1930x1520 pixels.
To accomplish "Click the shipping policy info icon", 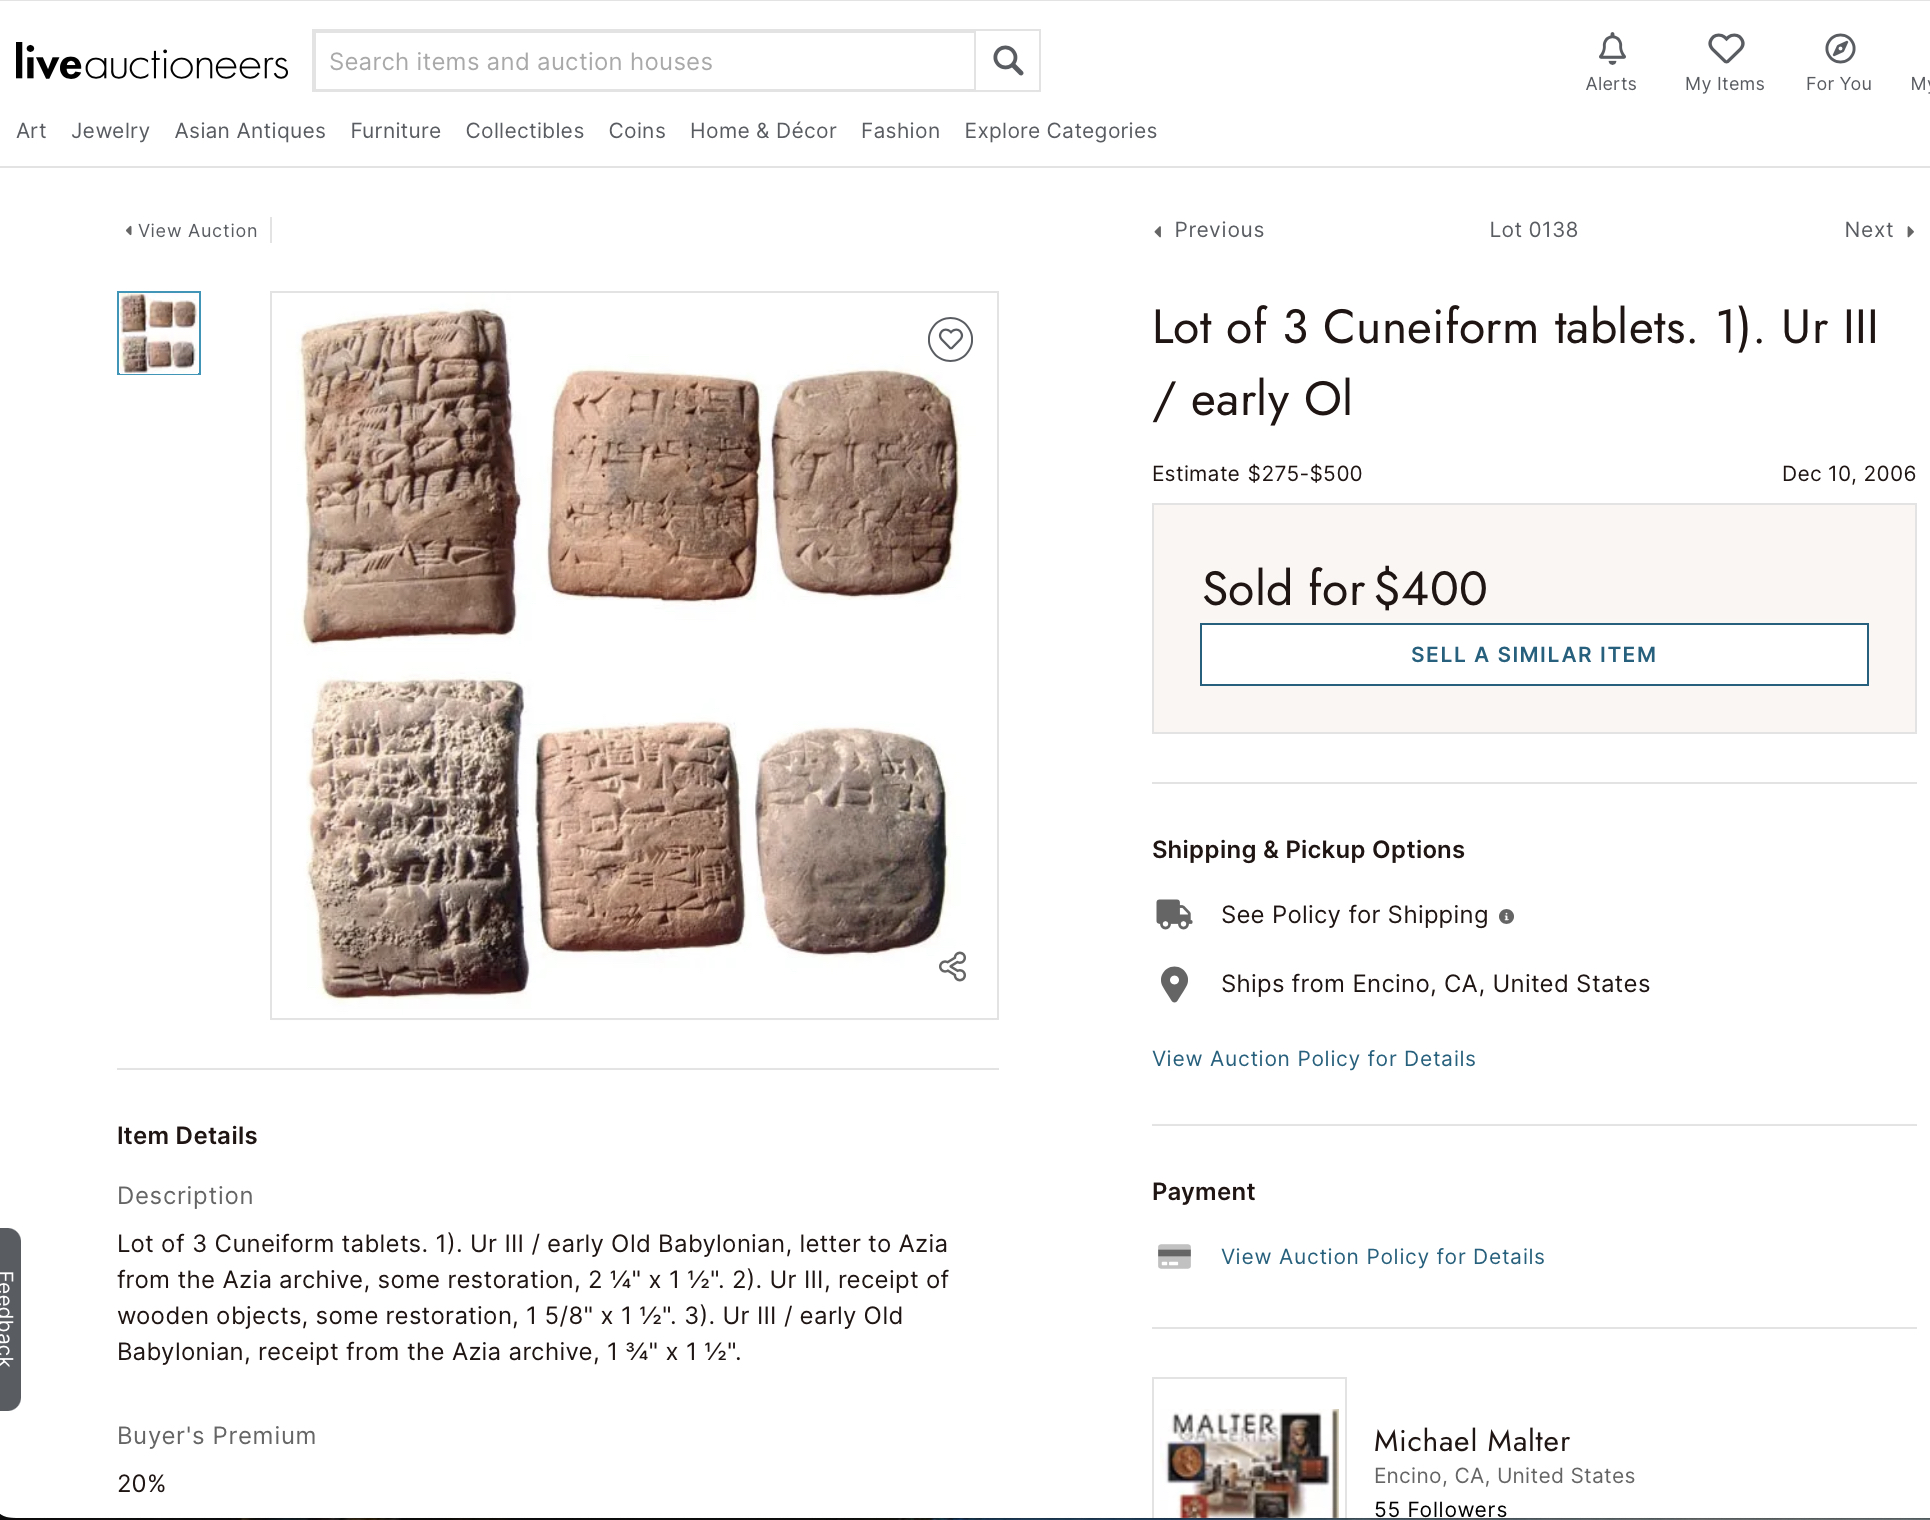I will tap(1506, 916).
